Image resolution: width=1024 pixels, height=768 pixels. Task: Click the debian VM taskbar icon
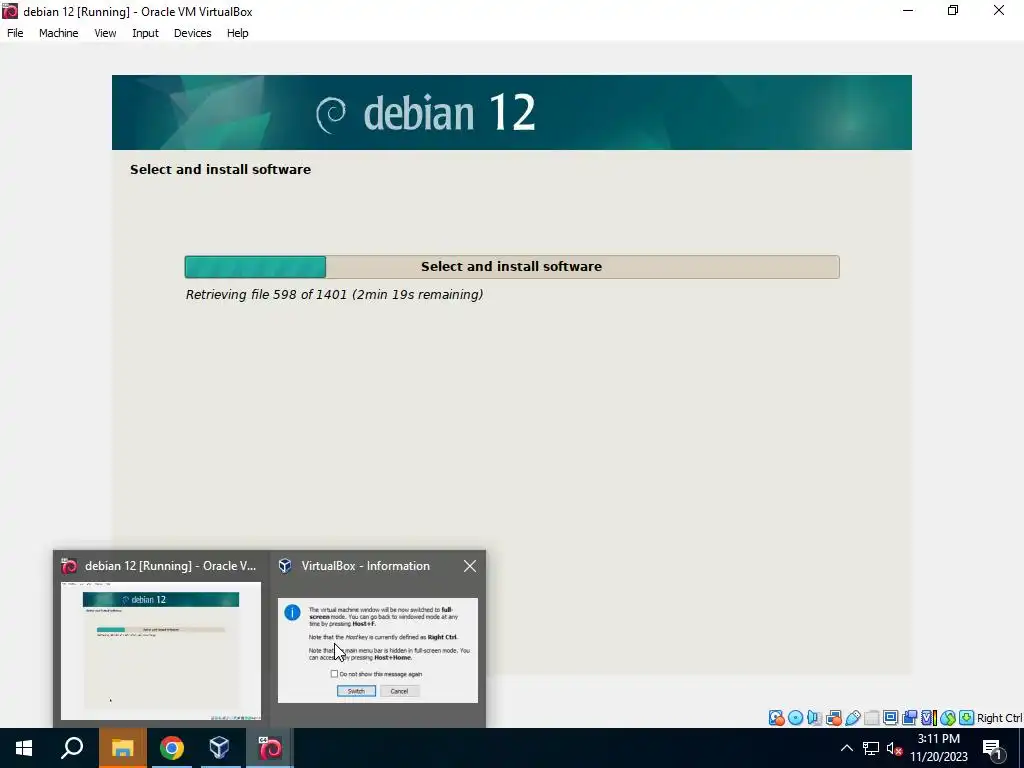(x=270, y=748)
